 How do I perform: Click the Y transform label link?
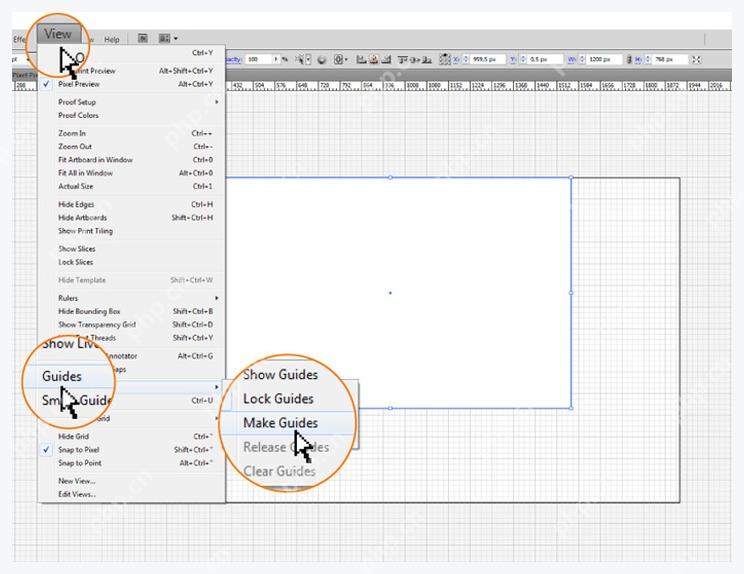coord(513,59)
